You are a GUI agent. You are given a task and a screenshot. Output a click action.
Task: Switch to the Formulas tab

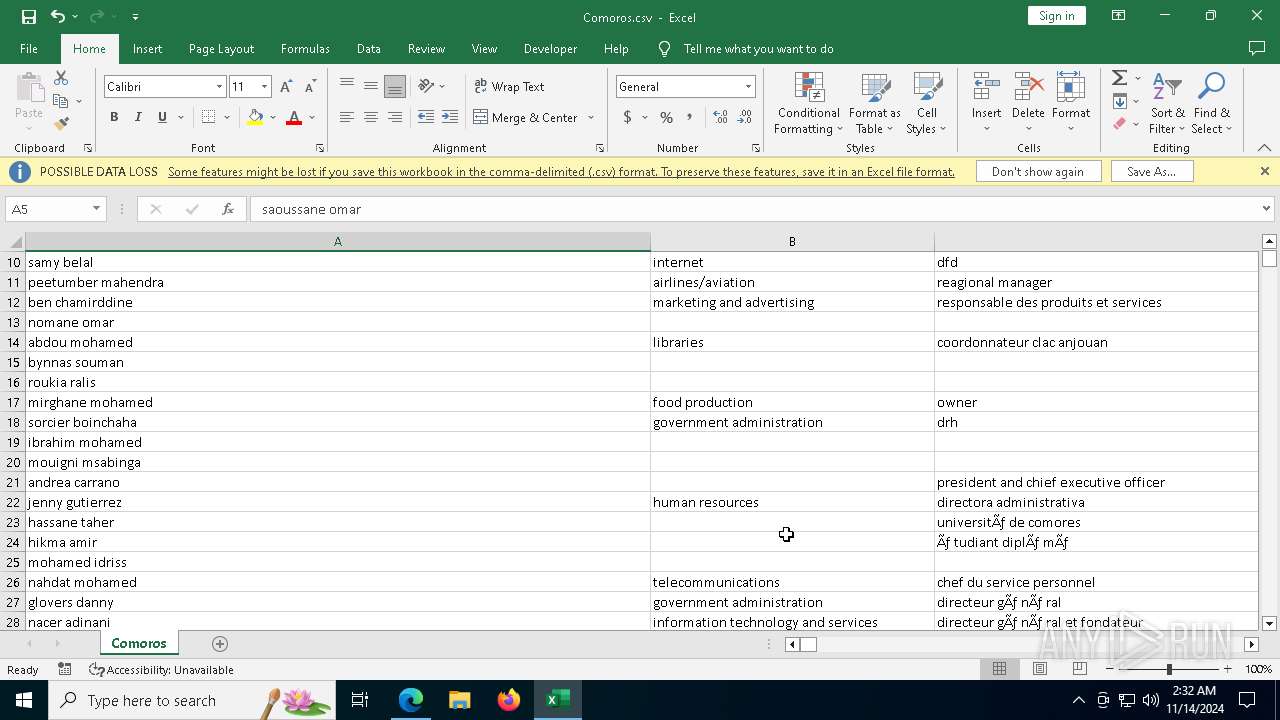(305, 48)
